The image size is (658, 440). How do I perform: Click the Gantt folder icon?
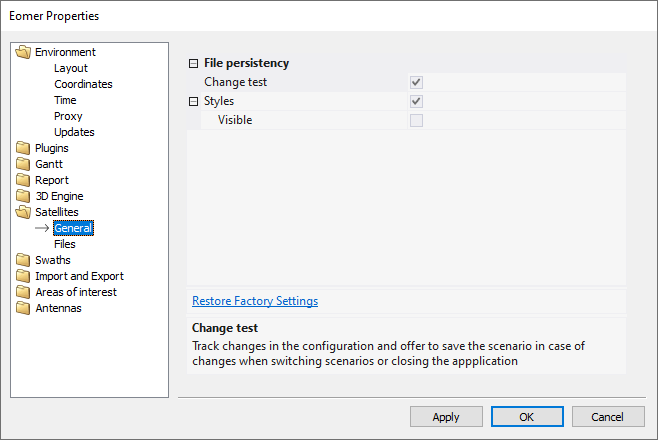[x=24, y=164]
